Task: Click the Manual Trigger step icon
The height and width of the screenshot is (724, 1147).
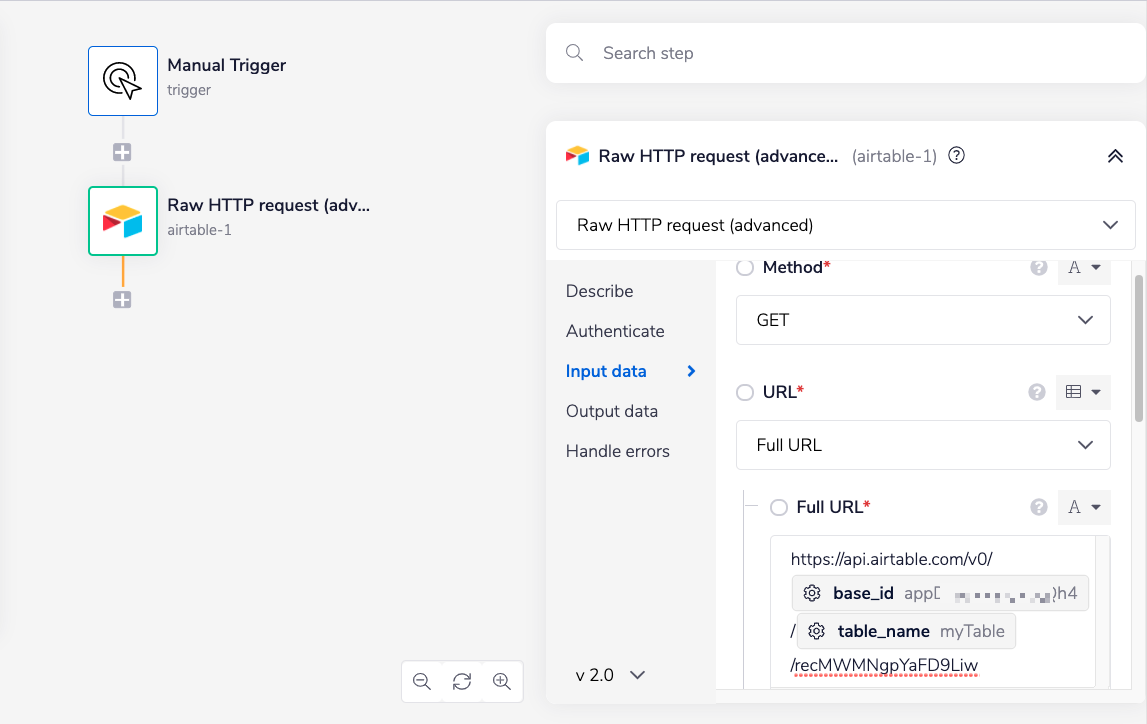Action: coord(122,81)
